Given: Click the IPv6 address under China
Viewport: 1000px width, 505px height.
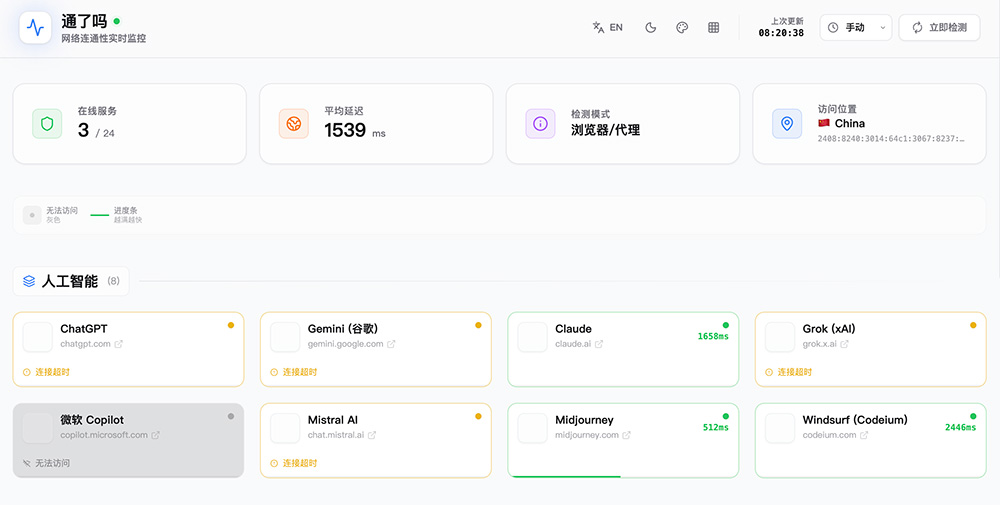Looking at the screenshot, I should coord(892,138).
